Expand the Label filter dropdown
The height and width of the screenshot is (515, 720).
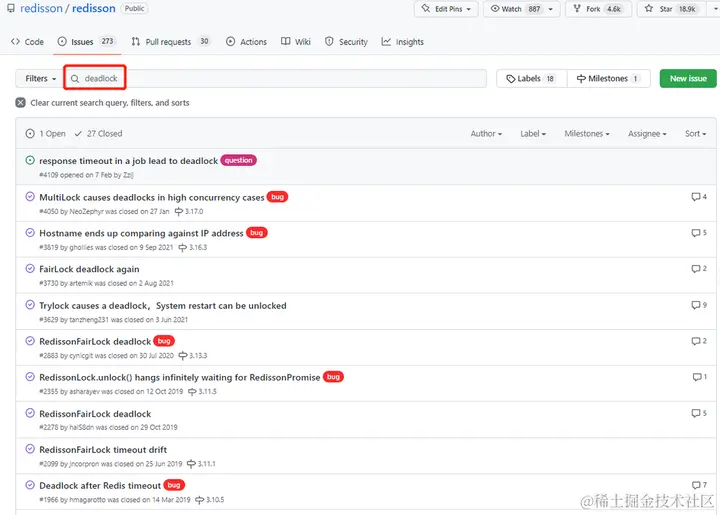pos(533,134)
